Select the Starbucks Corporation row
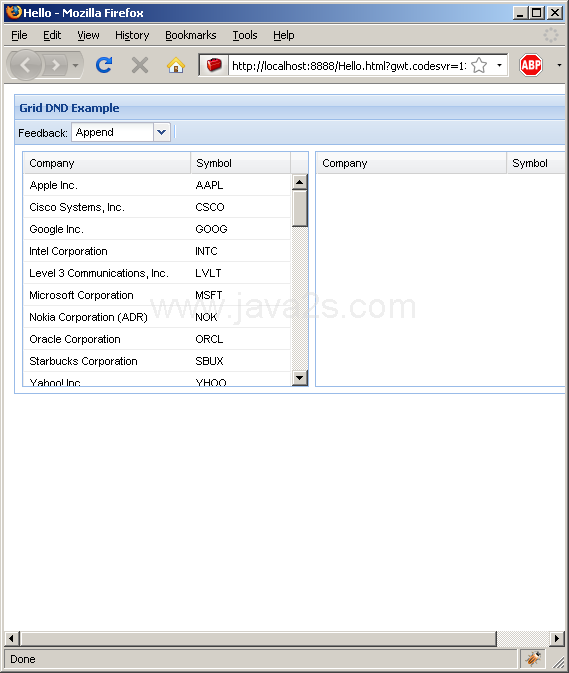The width and height of the screenshot is (569, 673). (x=157, y=361)
